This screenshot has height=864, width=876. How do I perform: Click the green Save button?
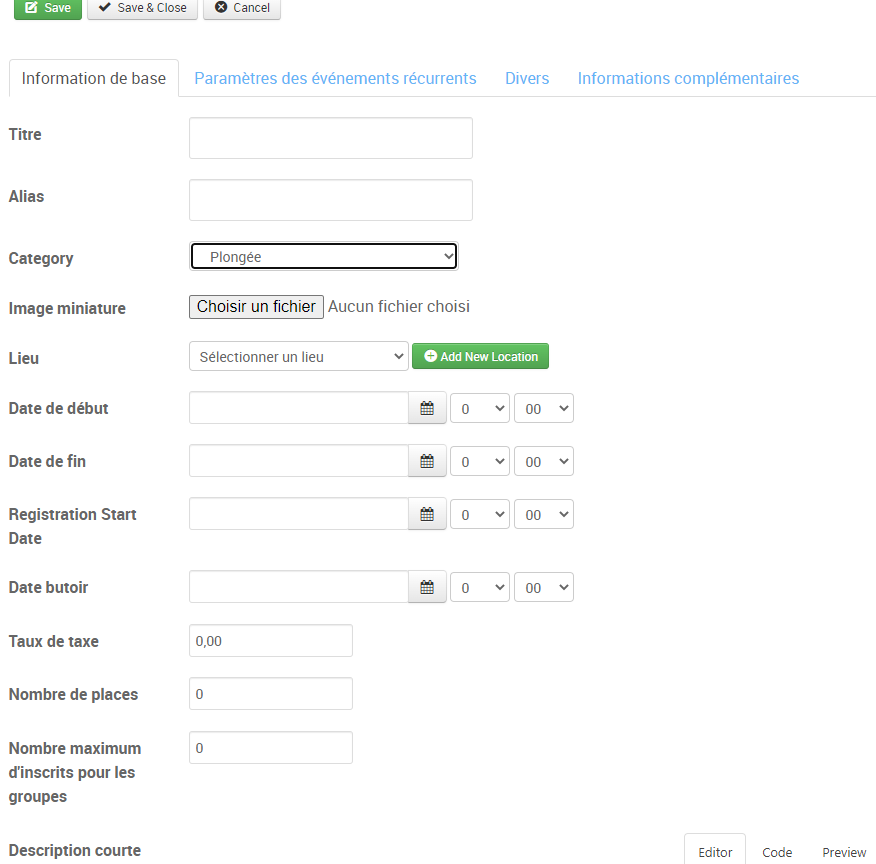pos(47,8)
